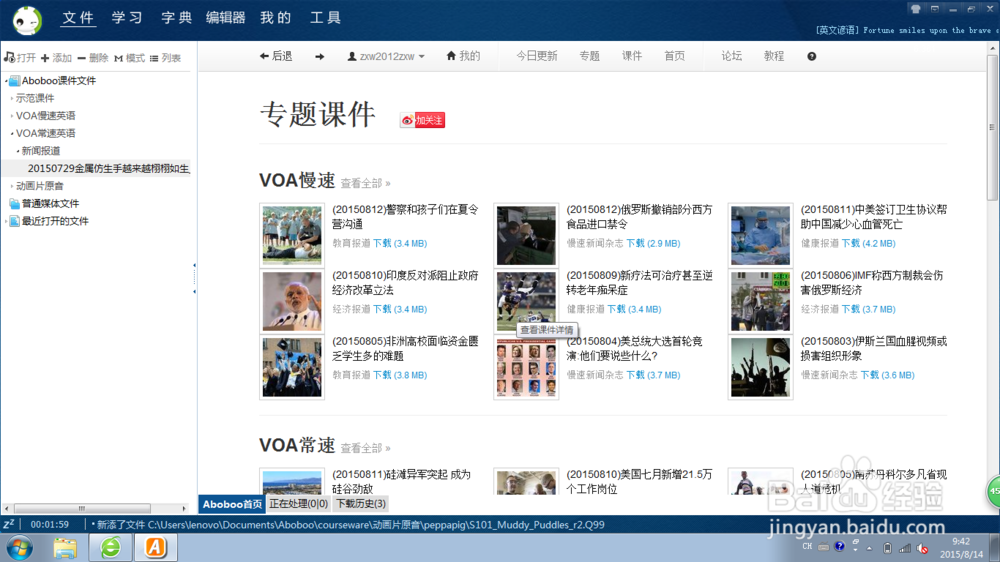
Task: Open the 教程 link
Action: tap(774, 56)
